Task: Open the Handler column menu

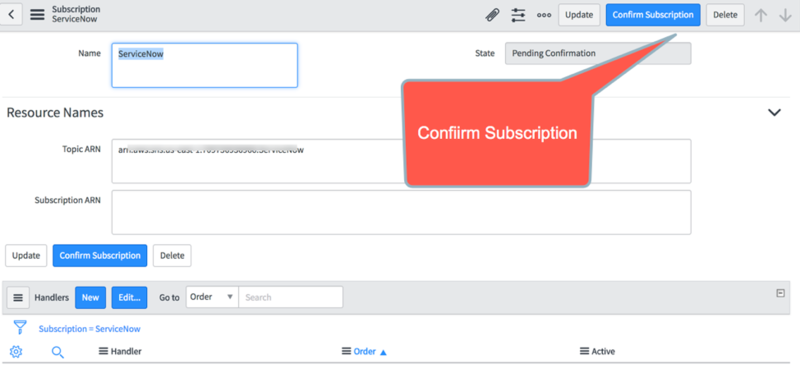Action: pyautogui.click(x=103, y=351)
